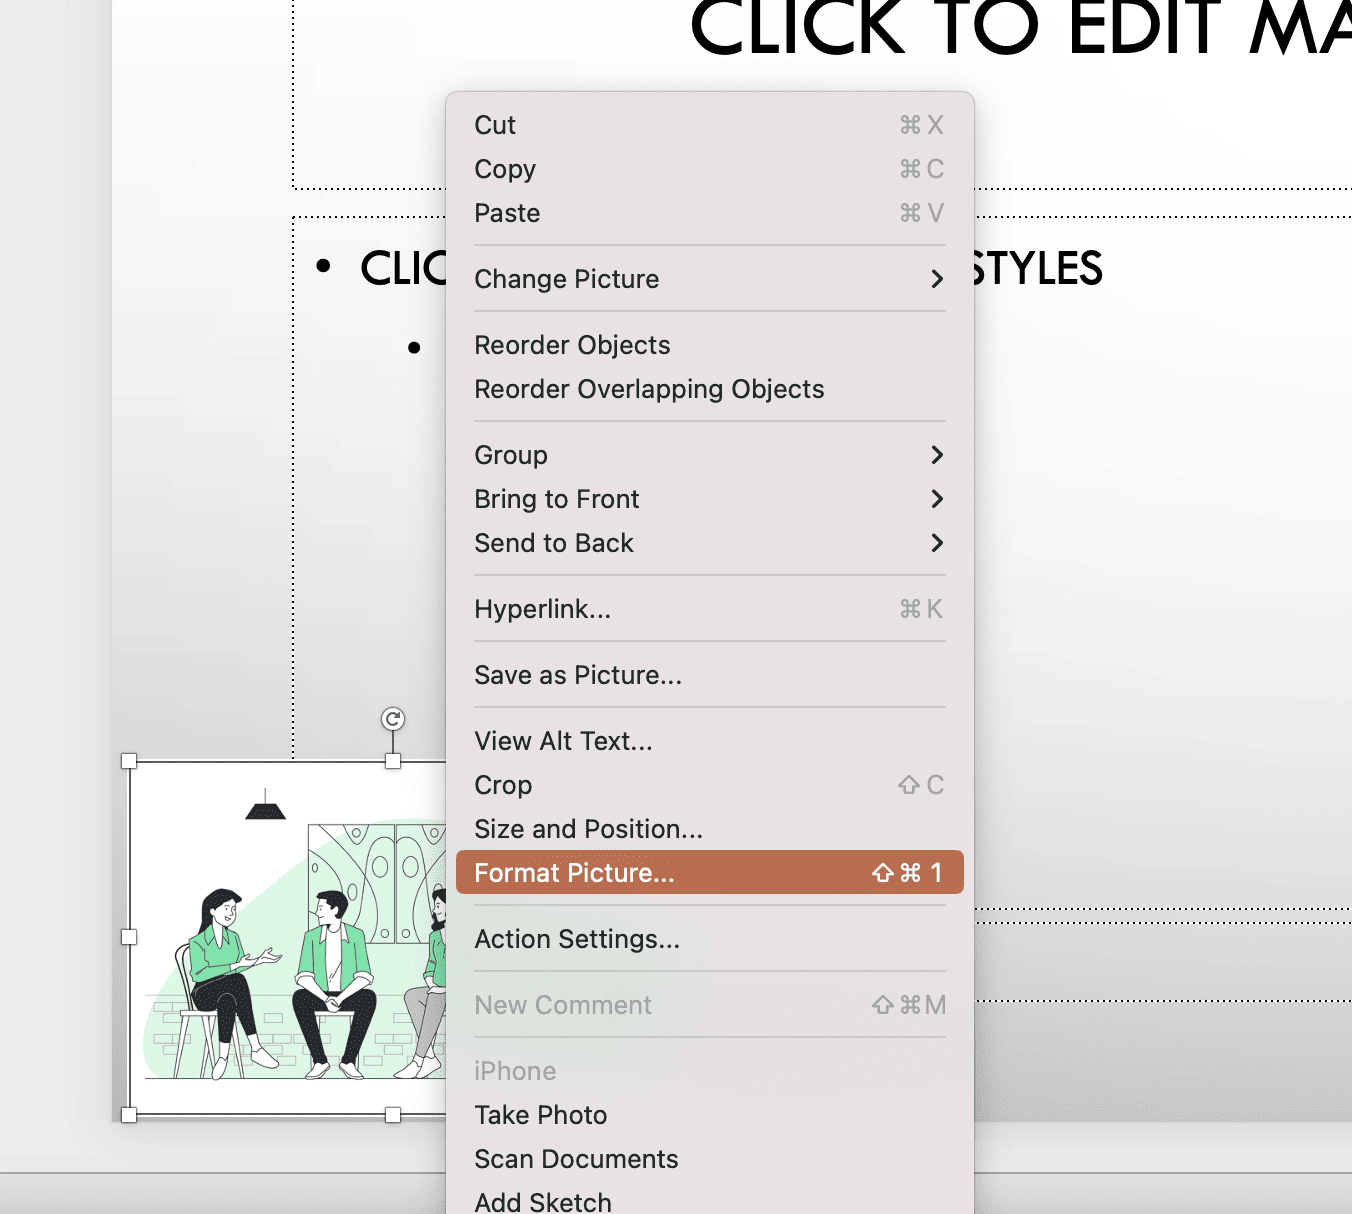Select Scan Documents with iPhone
This screenshot has height=1214, width=1352.
(x=576, y=1159)
